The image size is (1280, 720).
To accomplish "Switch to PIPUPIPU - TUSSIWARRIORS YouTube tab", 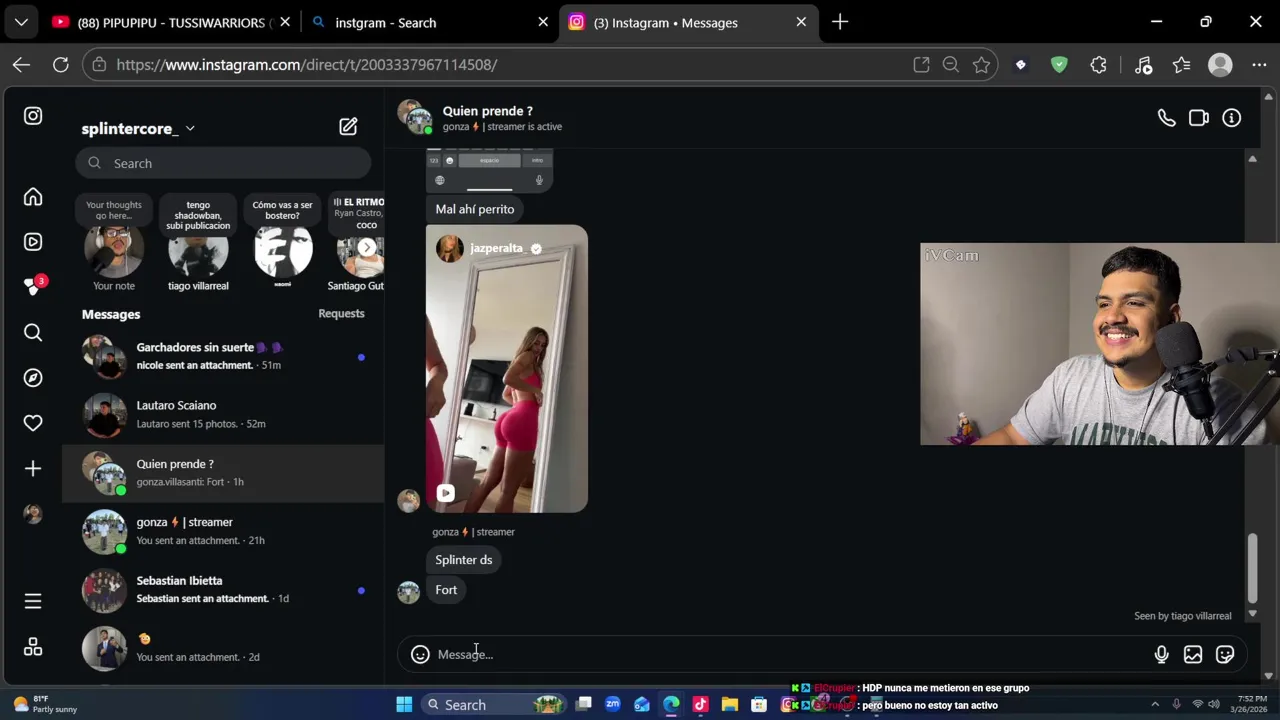I will 173,22.
